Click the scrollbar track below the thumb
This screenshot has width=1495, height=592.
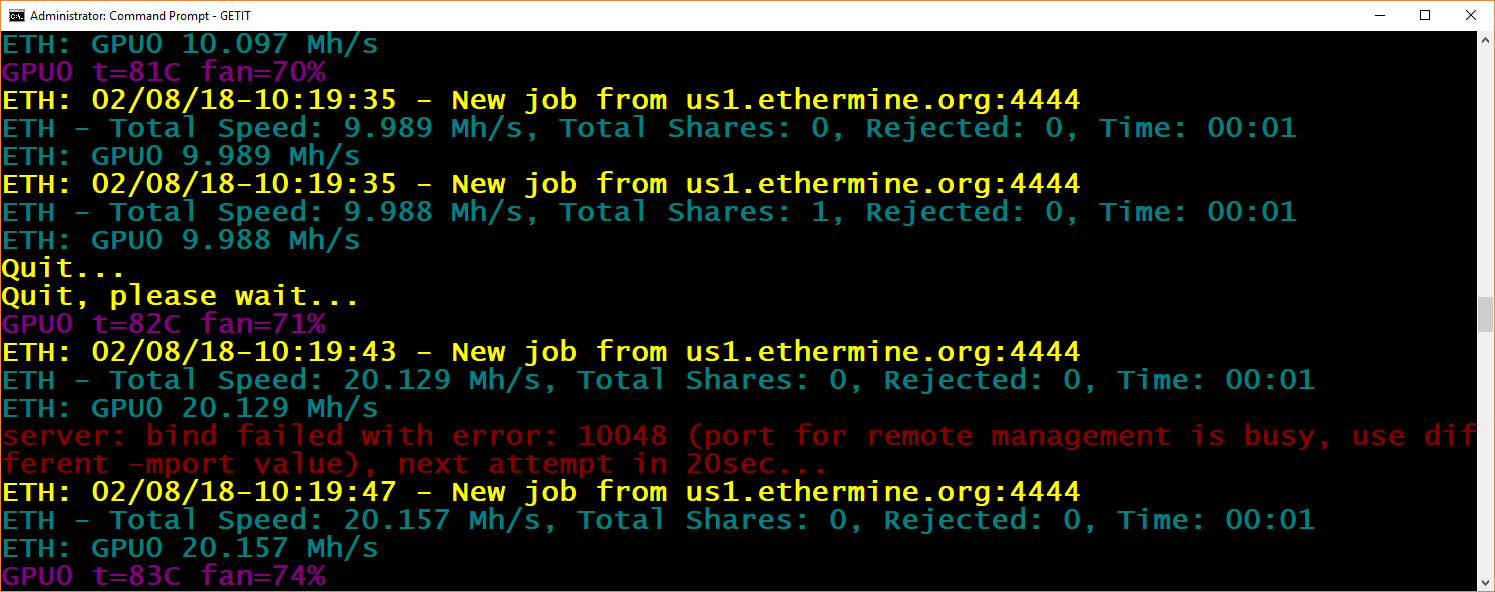click(1485, 450)
